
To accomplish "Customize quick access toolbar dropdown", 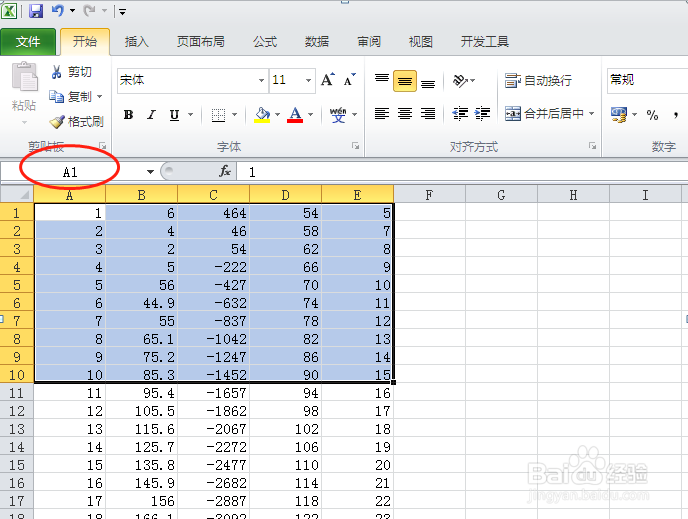I will coord(122,11).
